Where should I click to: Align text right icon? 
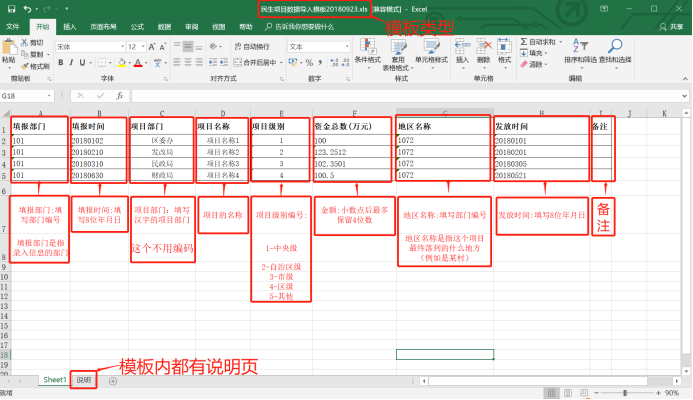click(199, 62)
